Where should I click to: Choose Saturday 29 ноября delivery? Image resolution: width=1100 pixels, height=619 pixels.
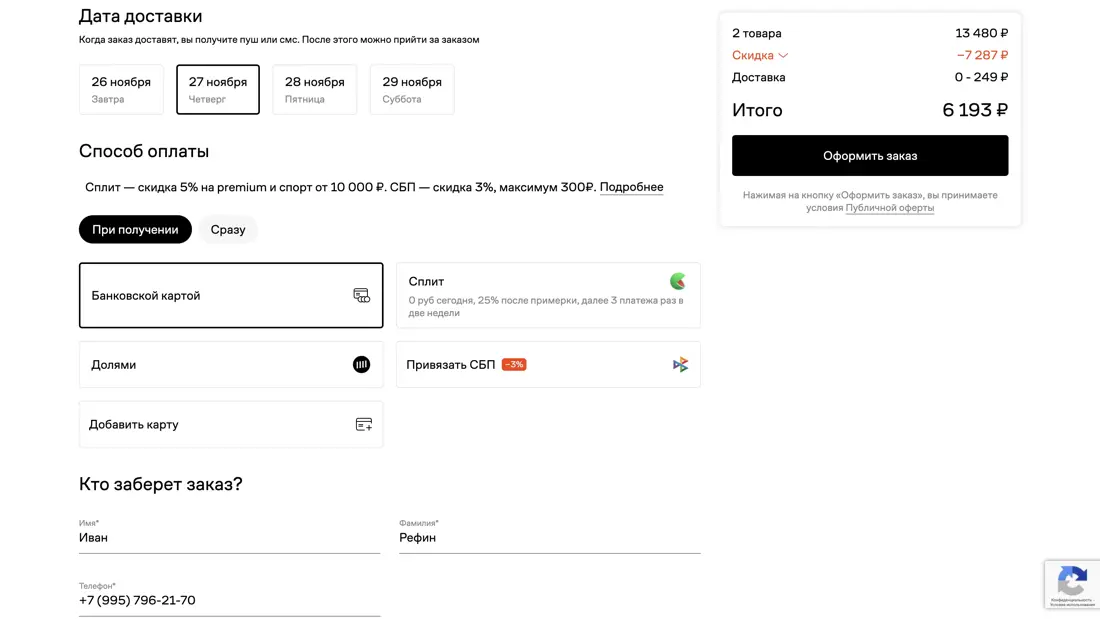411,89
